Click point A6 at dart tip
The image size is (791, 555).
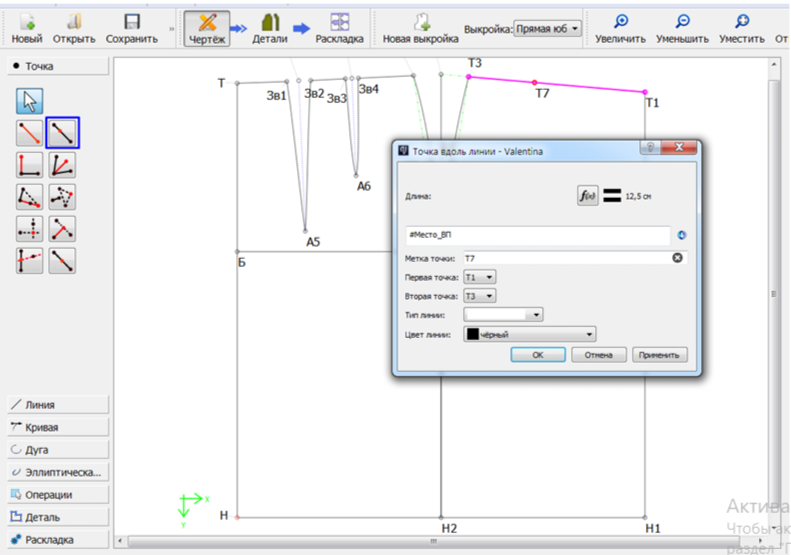click(x=356, y=175)
